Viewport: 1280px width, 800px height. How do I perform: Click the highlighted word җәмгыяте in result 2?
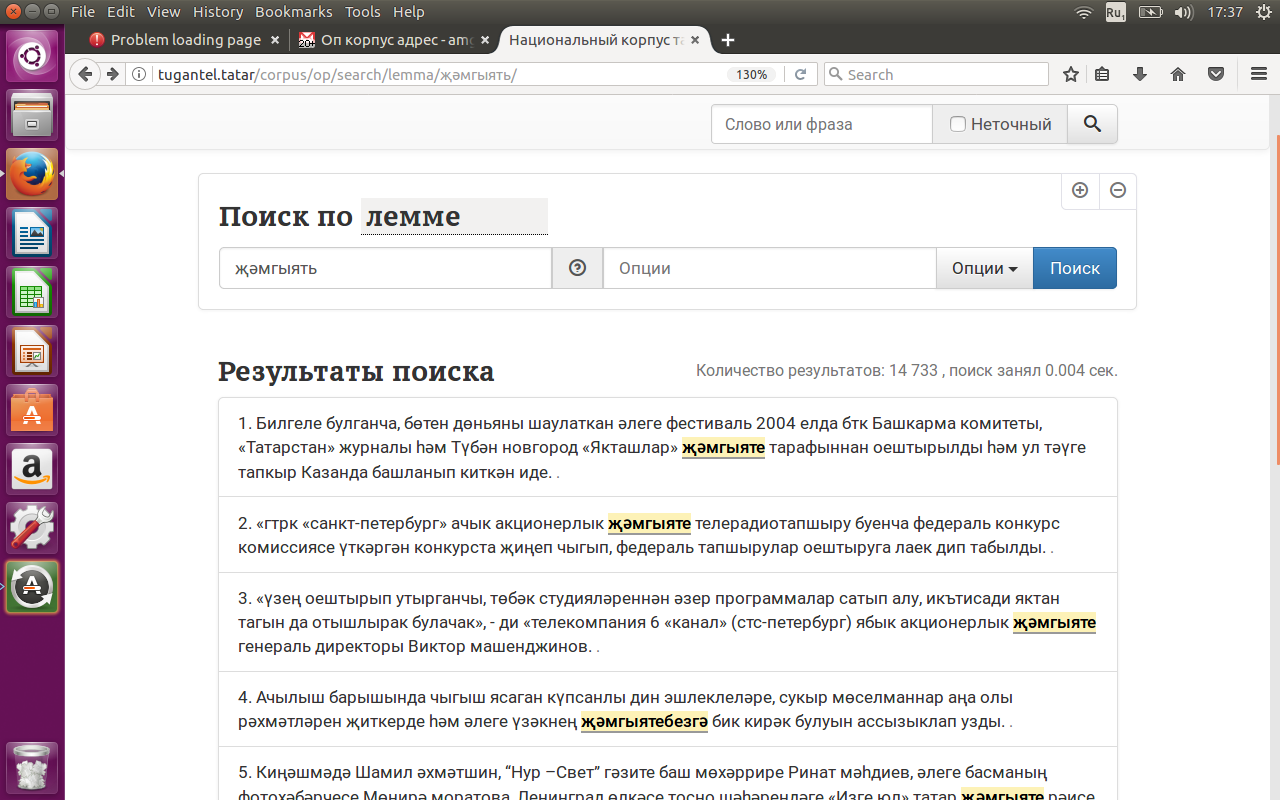(650, 523)
